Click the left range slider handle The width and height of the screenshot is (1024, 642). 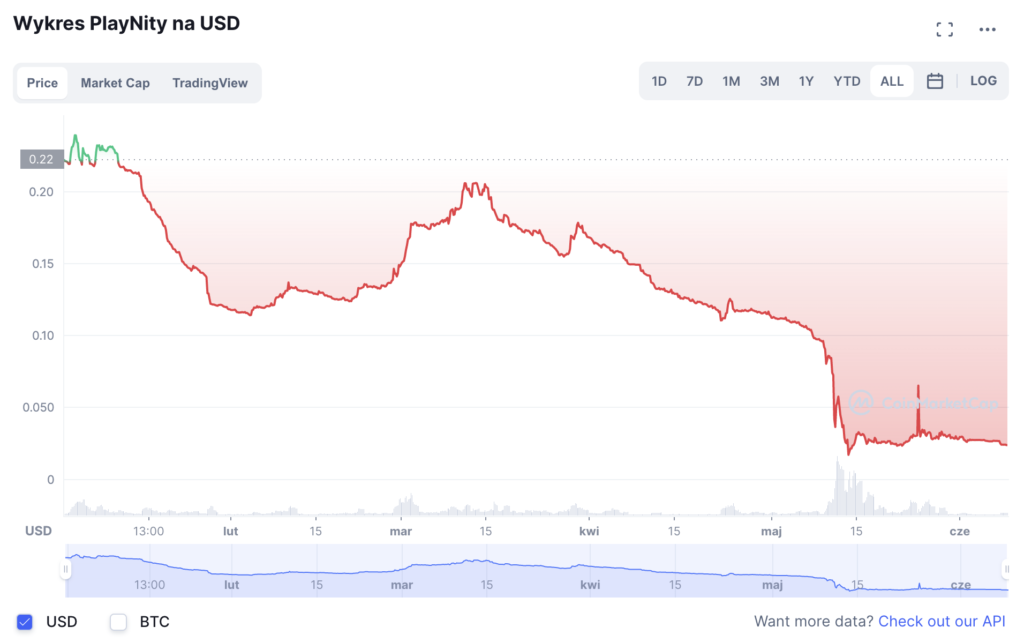(66, 569)
